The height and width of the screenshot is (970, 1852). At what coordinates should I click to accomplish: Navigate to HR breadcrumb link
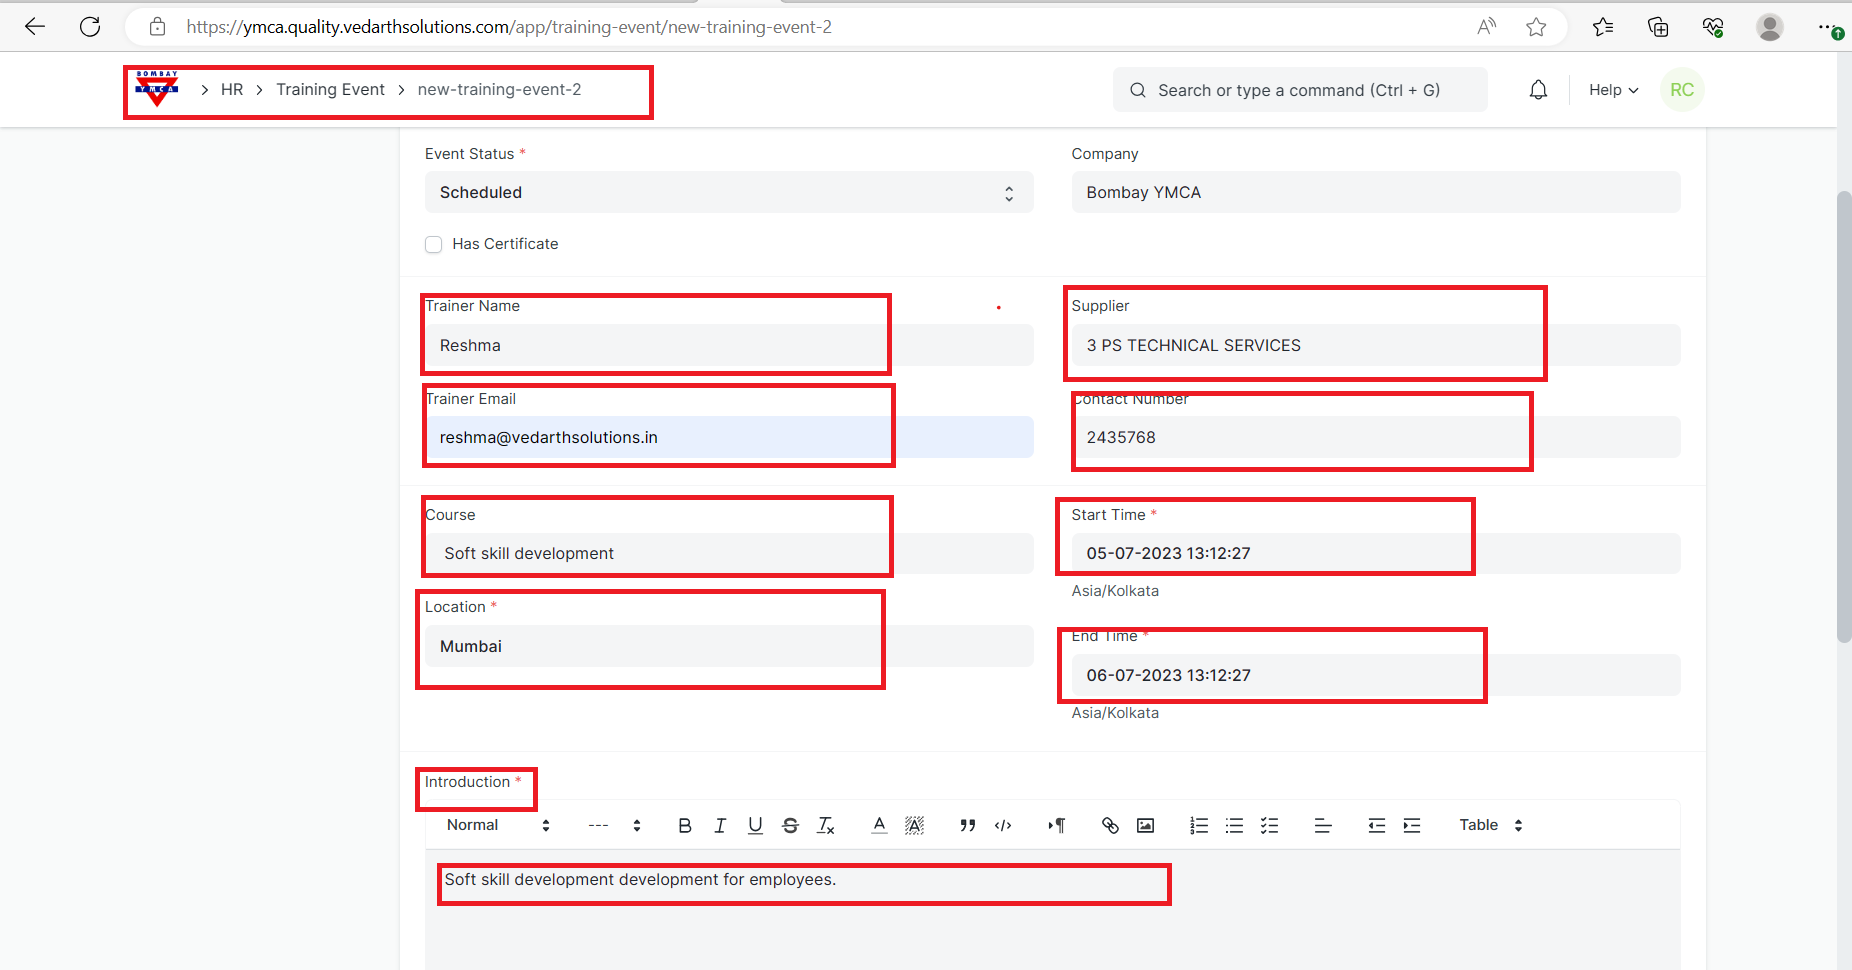click(x=232, y=90)
